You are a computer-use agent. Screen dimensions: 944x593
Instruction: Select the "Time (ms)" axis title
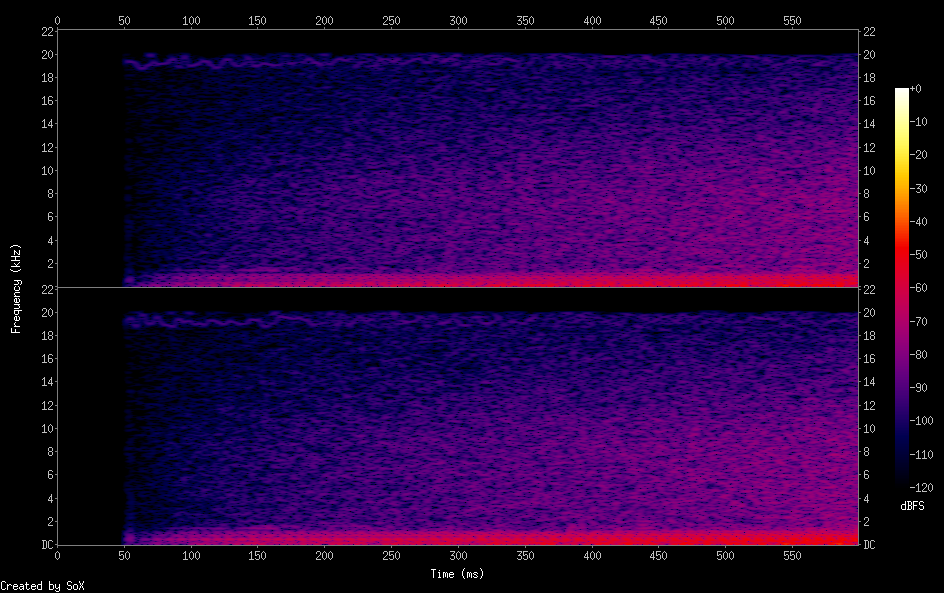pyautogui.click(x=457, y=574)
